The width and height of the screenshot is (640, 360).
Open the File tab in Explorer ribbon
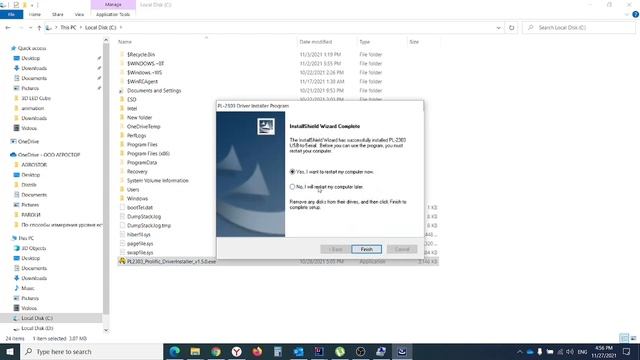click(x=11, y=14)
